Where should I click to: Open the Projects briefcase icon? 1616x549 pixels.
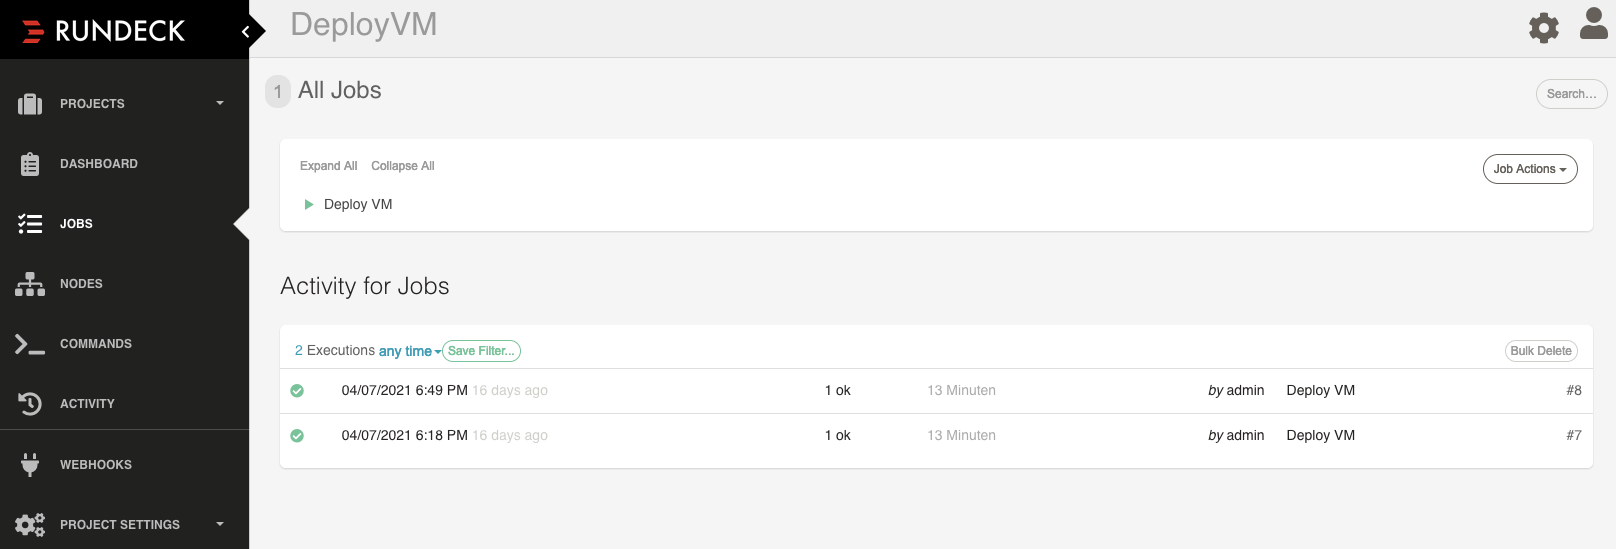(30, 104)
